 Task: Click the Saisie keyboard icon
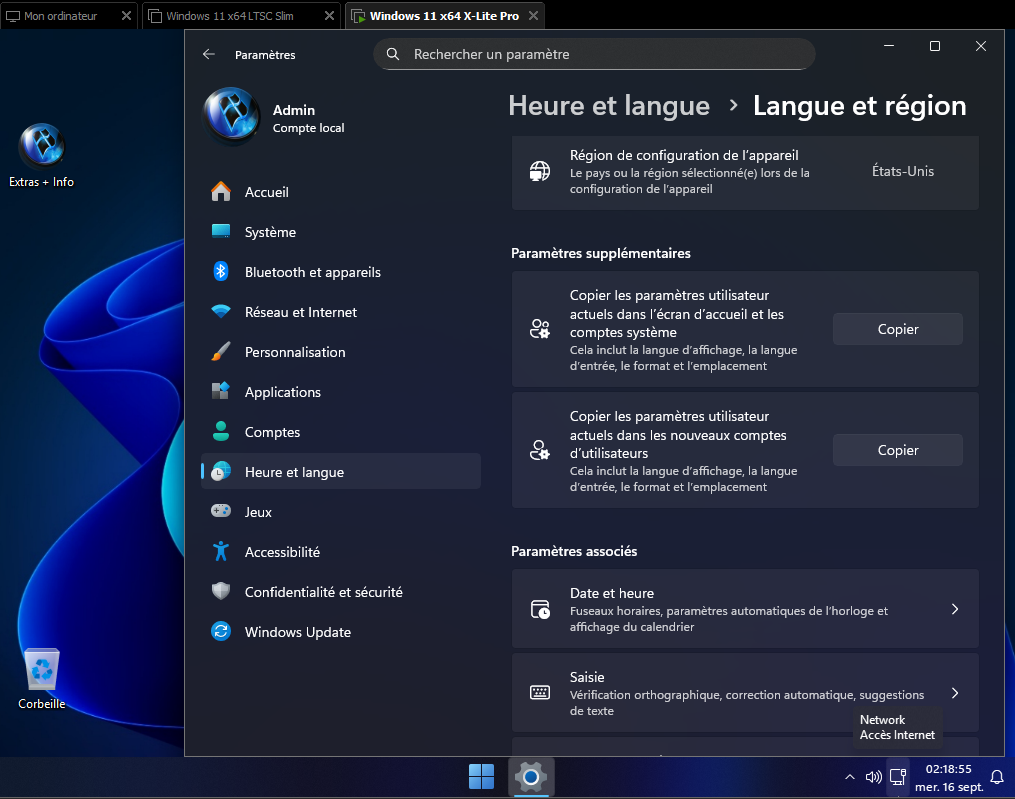click(x=540, y=693)
